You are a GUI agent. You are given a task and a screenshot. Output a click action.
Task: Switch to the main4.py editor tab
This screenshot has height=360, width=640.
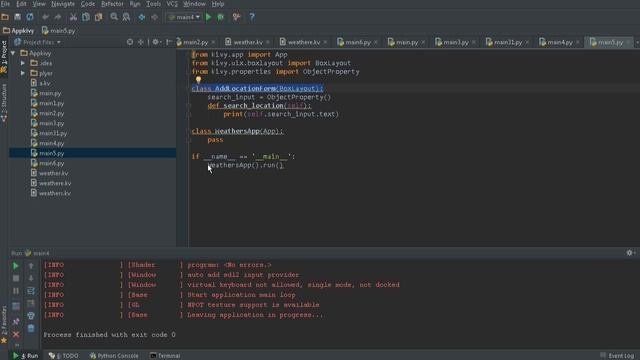[x=560, y=42]
